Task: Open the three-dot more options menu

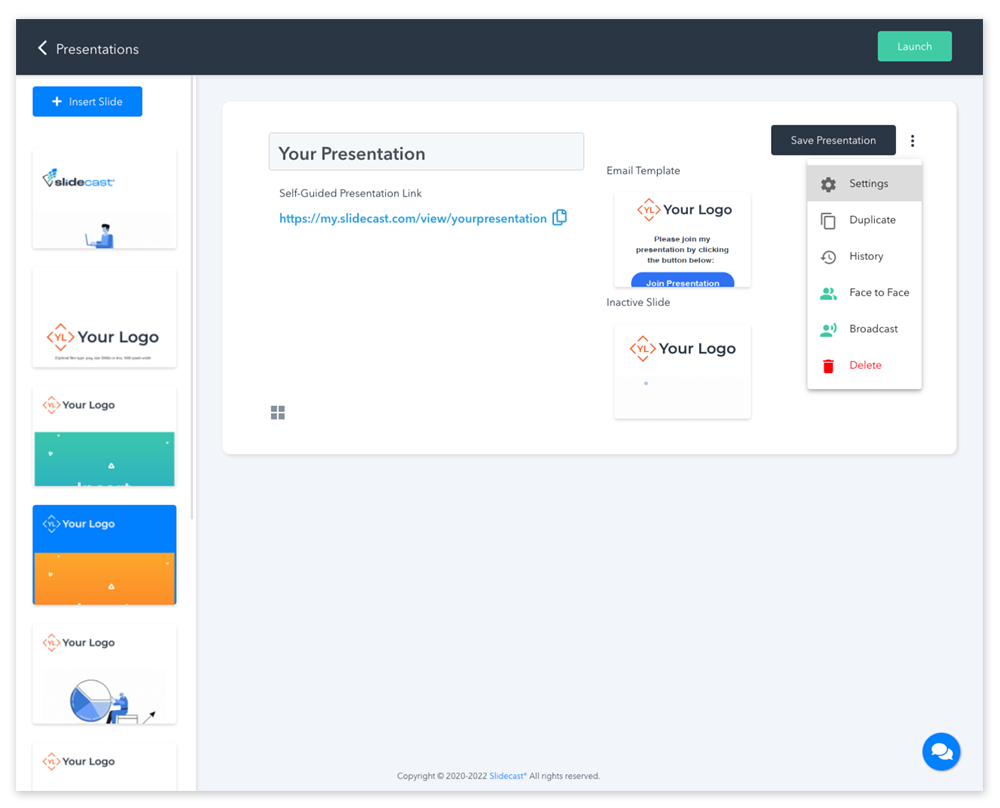Action: coord(912,140)
